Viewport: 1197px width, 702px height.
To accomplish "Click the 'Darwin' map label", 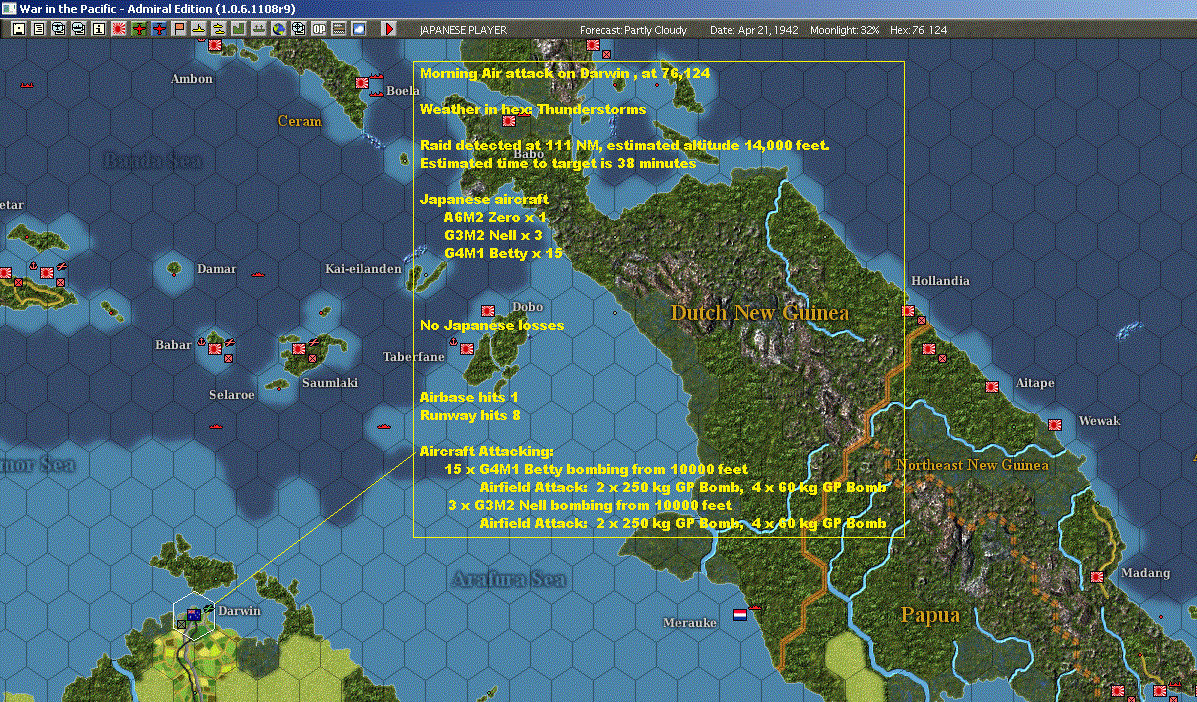I will click(x=239, y=611).
